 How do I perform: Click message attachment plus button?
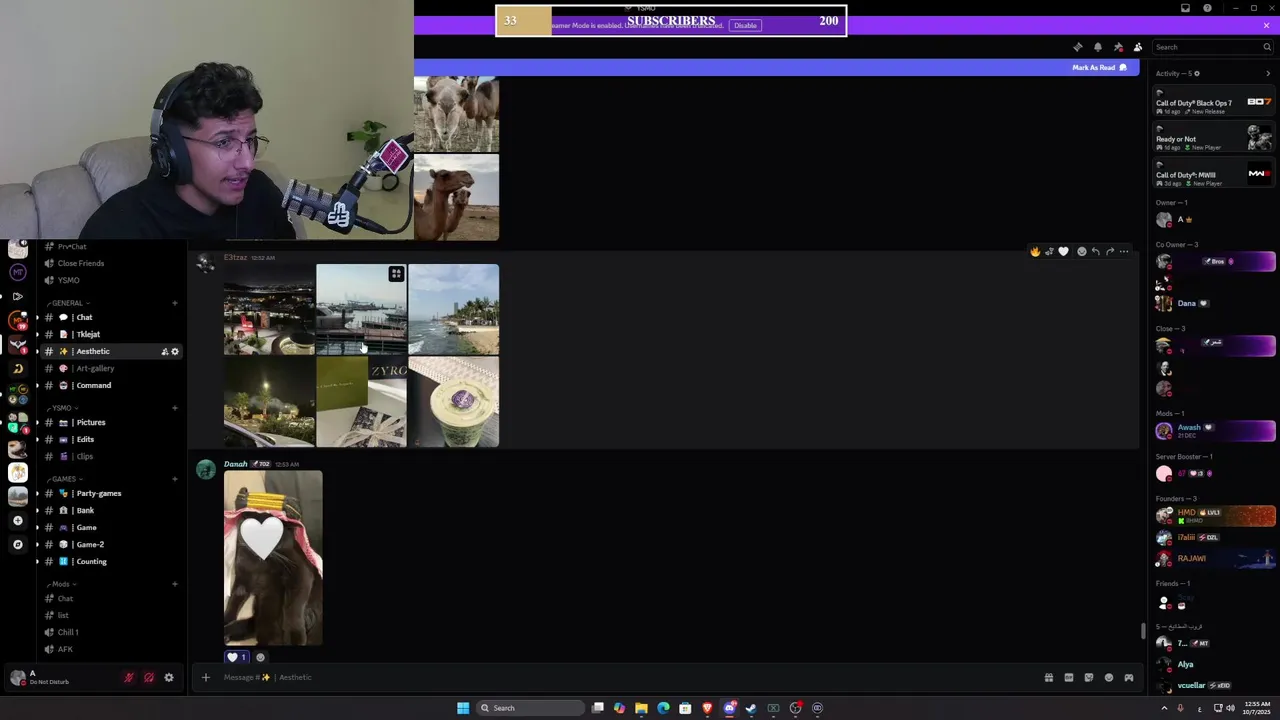pos(205,677)
